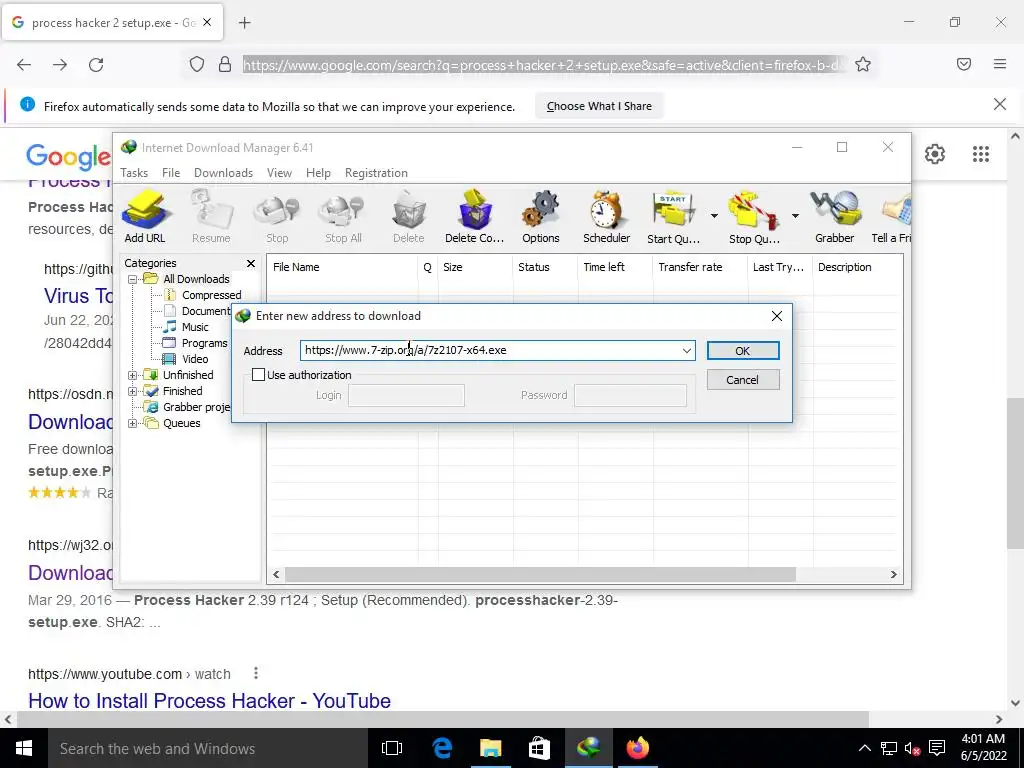The image size is (1024, 768).
Task: Open the File menu
Action: click(x=171, y=173)
